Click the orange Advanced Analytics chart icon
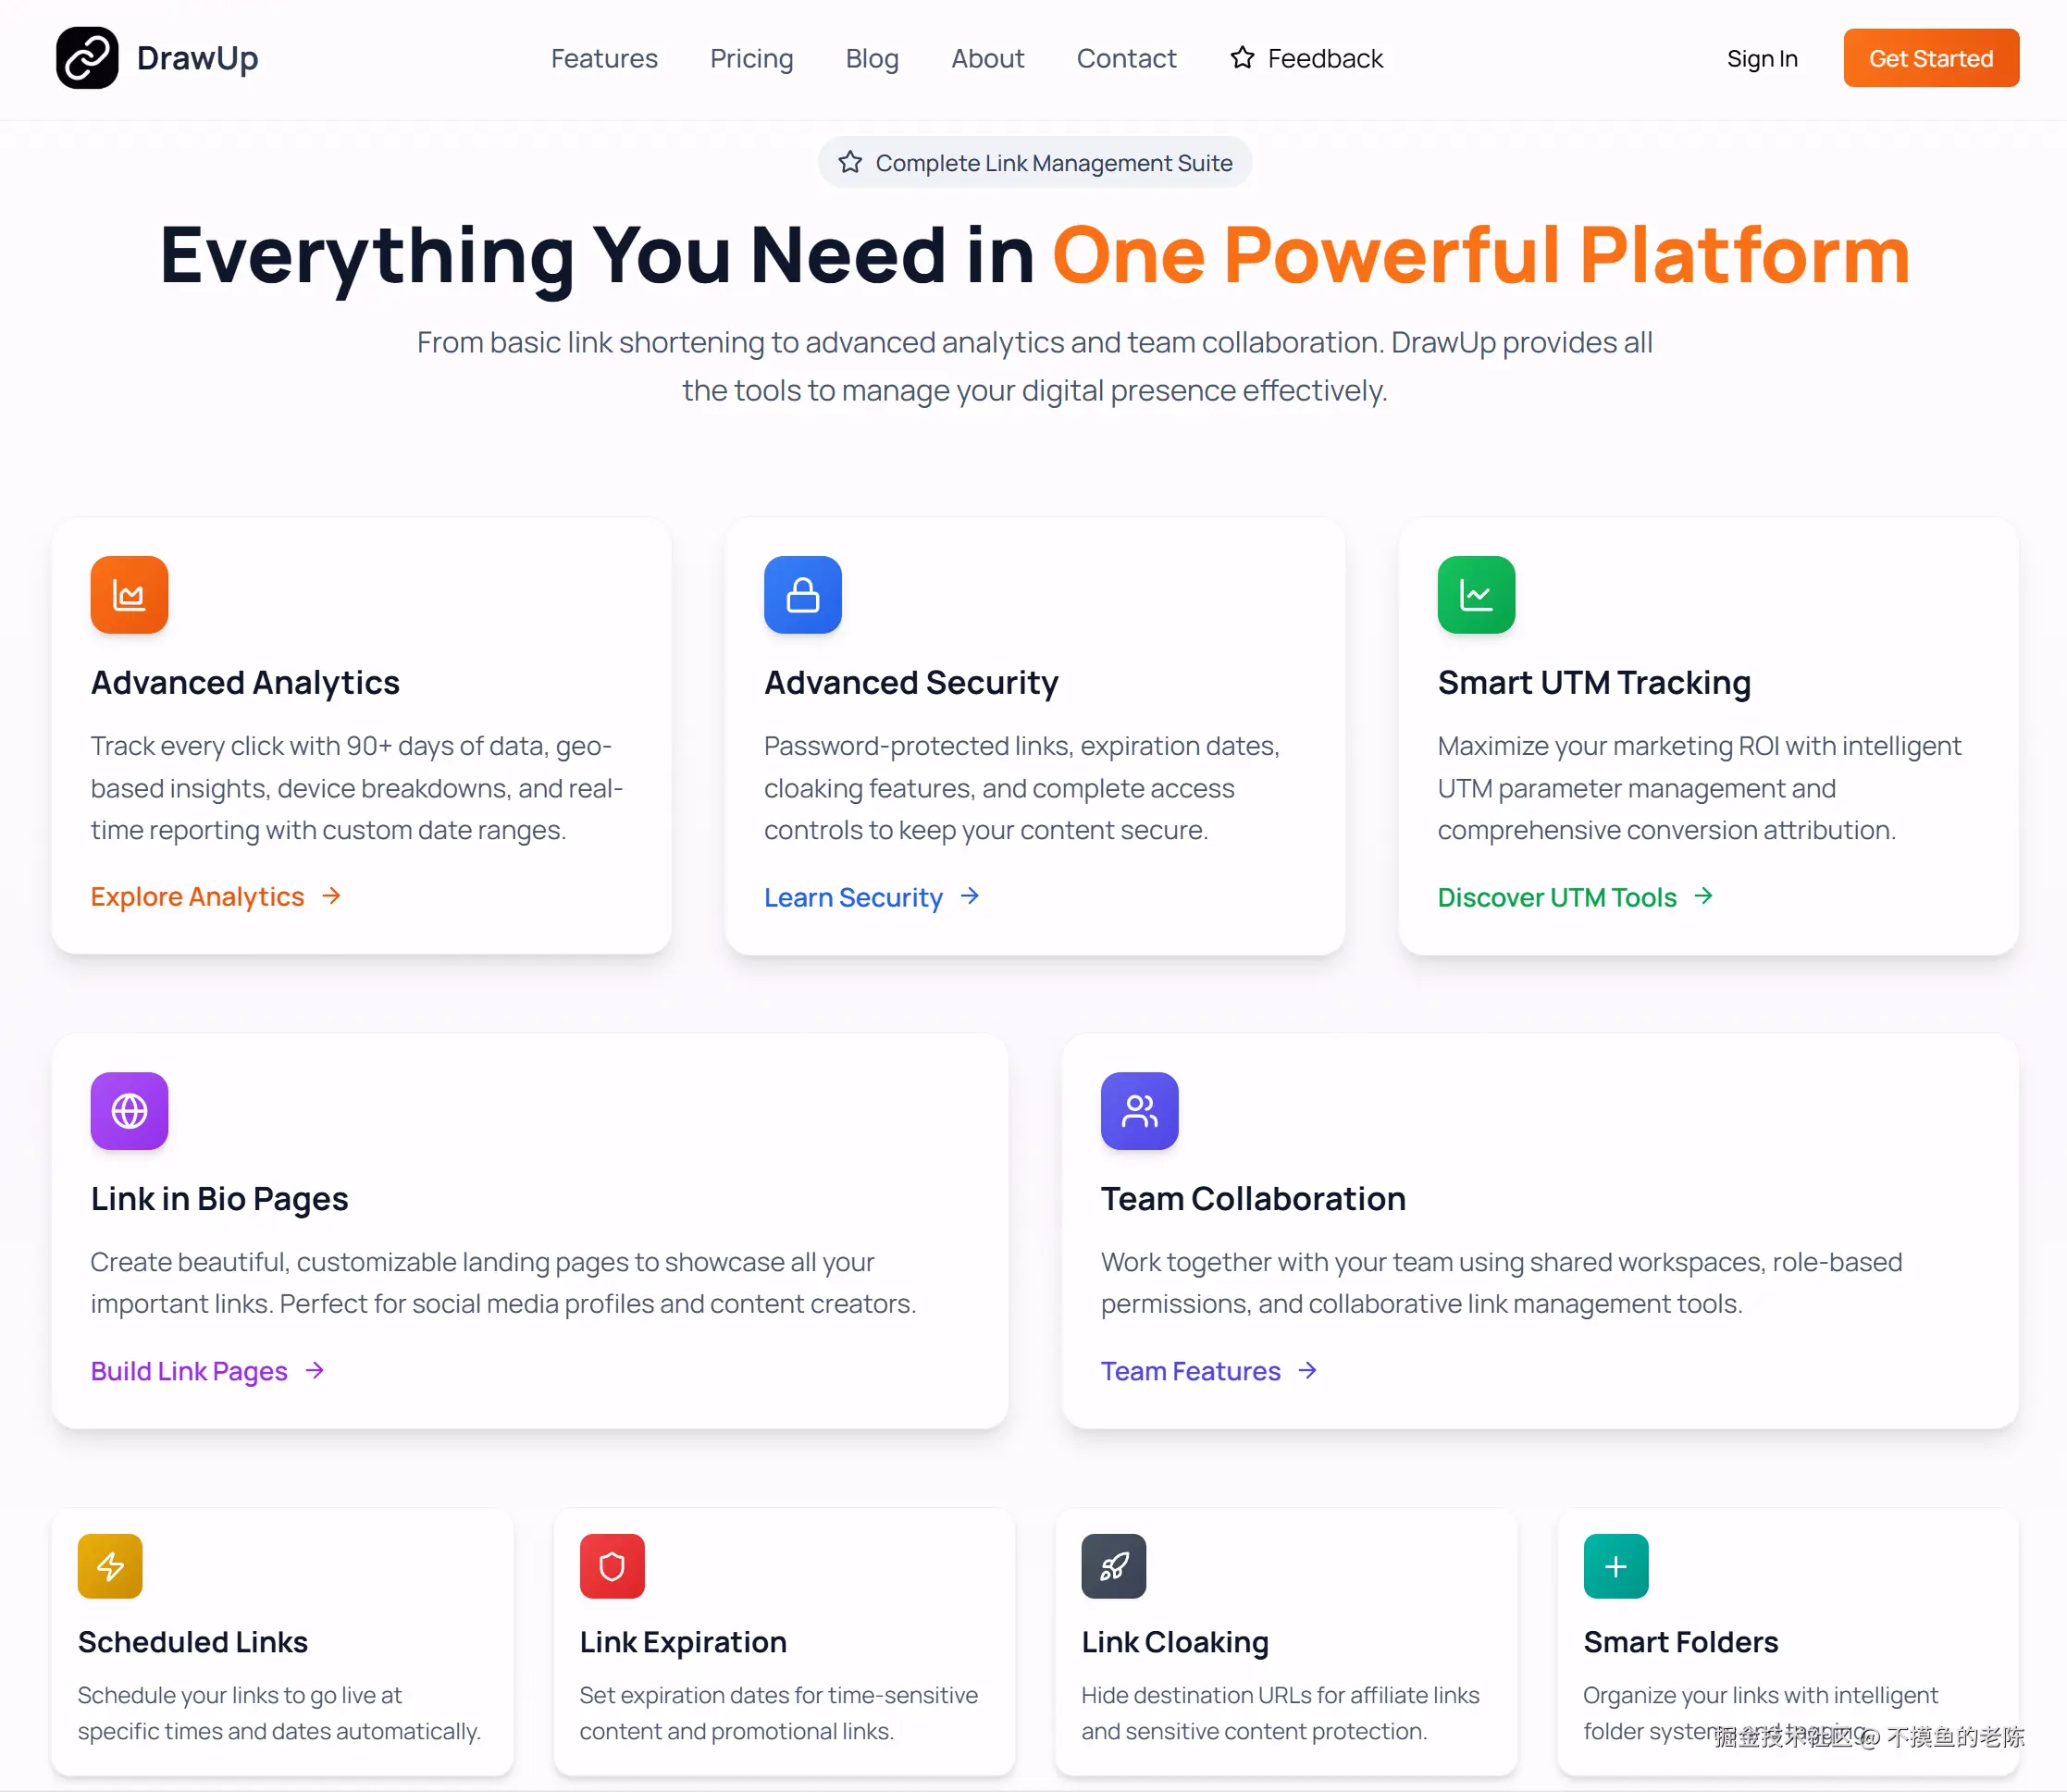This screenshot has height=1792, width=2067. [x=129, y=595]
